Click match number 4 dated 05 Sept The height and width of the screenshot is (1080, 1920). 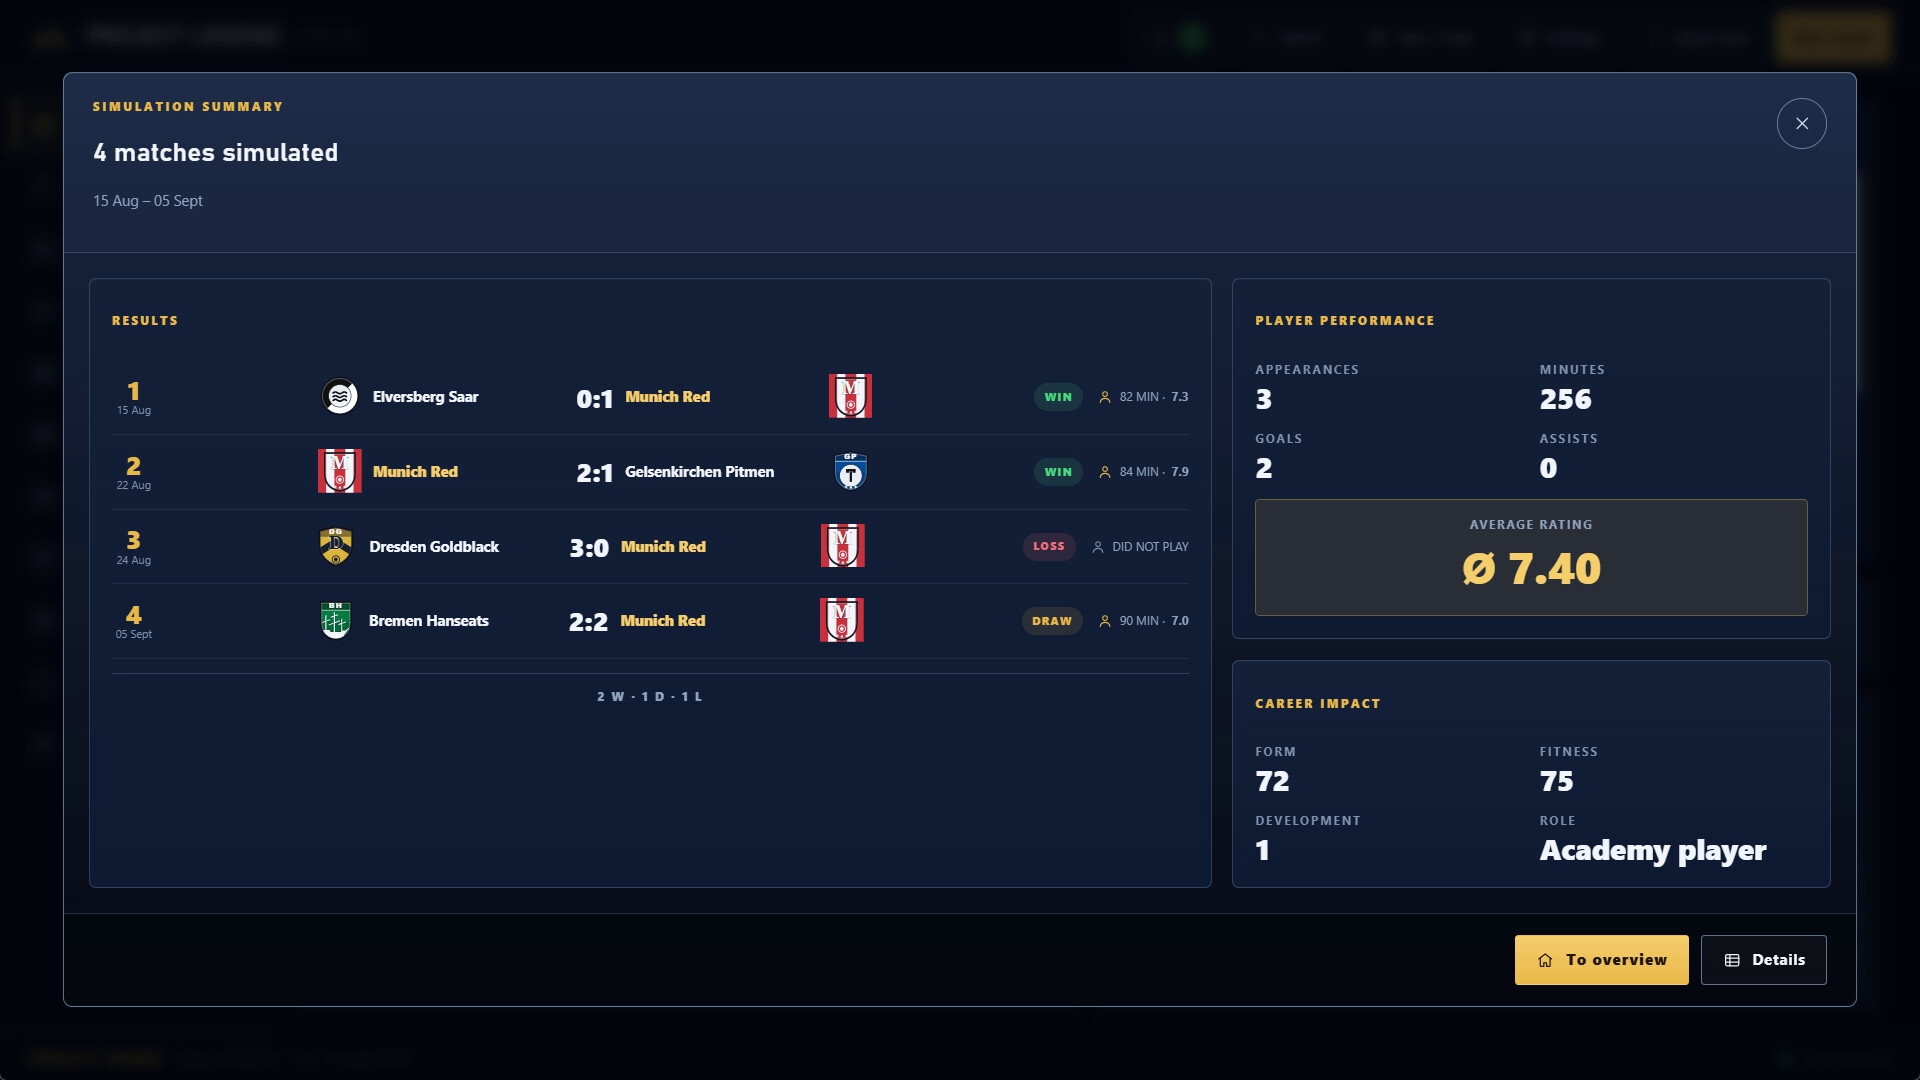(133, 621)
